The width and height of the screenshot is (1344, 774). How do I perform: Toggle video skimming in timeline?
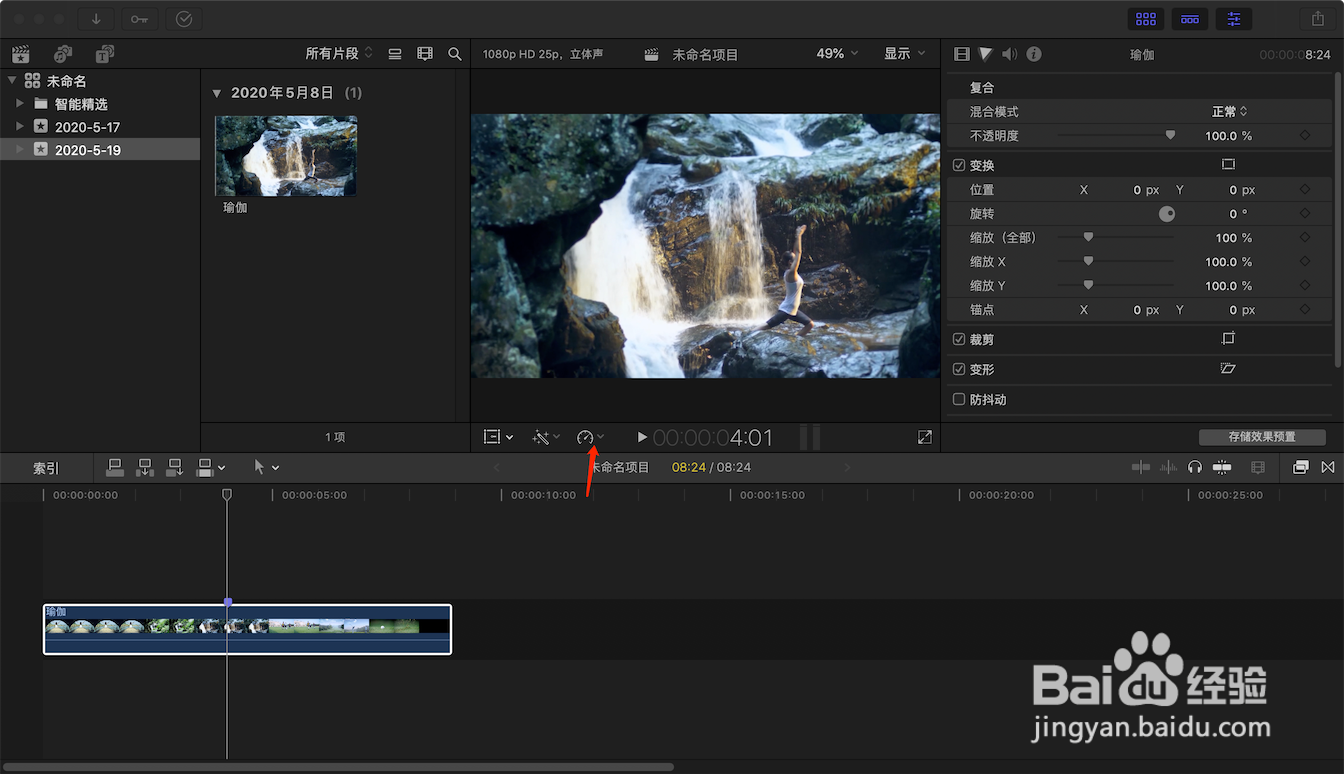[1141, 467]
